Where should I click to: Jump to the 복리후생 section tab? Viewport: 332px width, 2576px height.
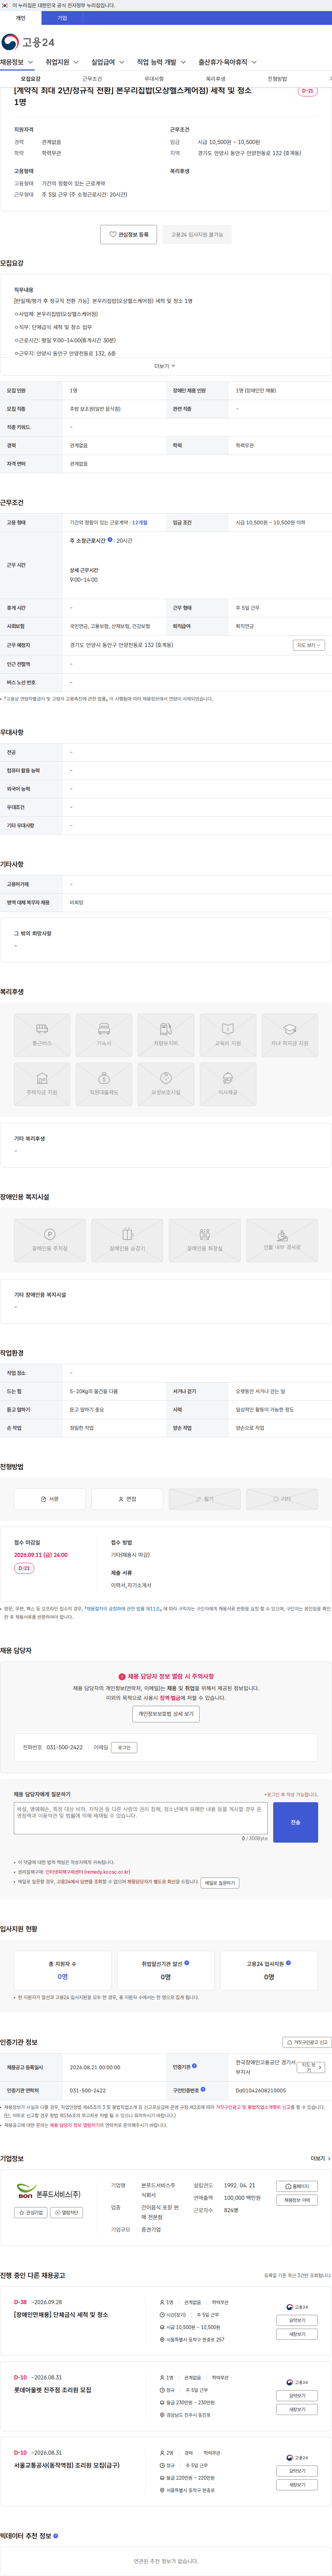[x=216, y=79]
